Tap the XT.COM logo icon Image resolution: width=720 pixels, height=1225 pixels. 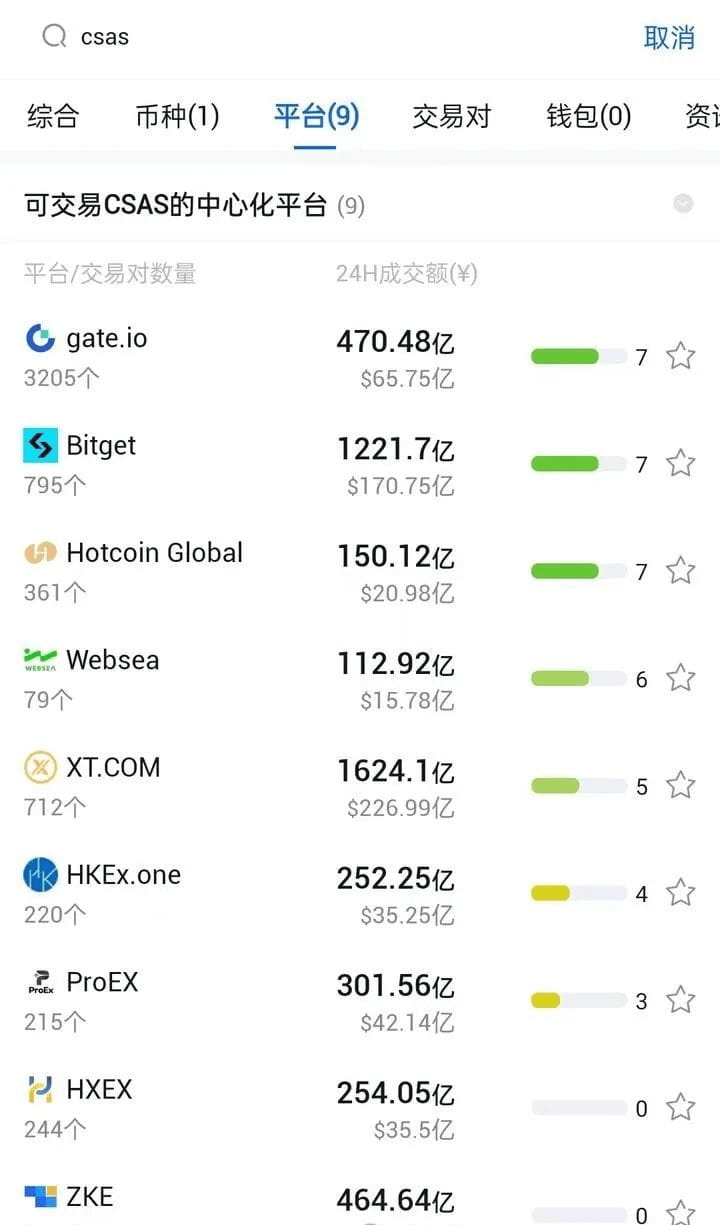[x=40, y=767]
